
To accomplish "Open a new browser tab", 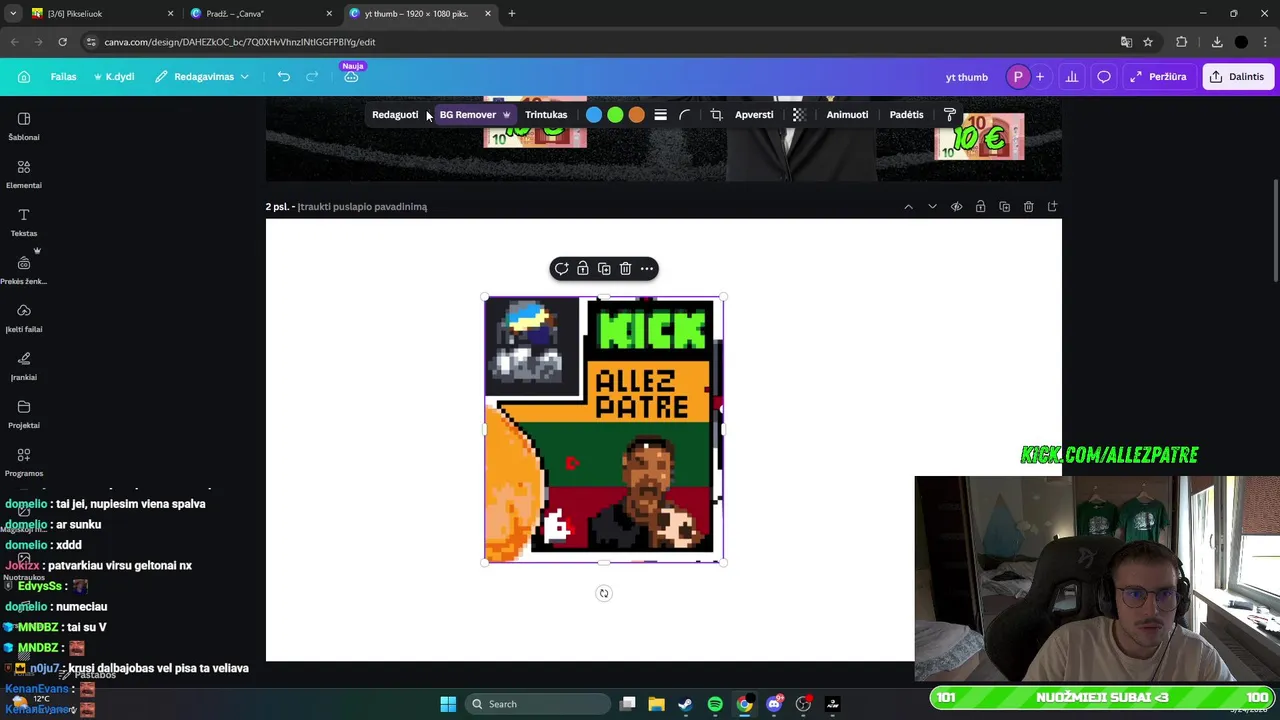I will [512, 14].
